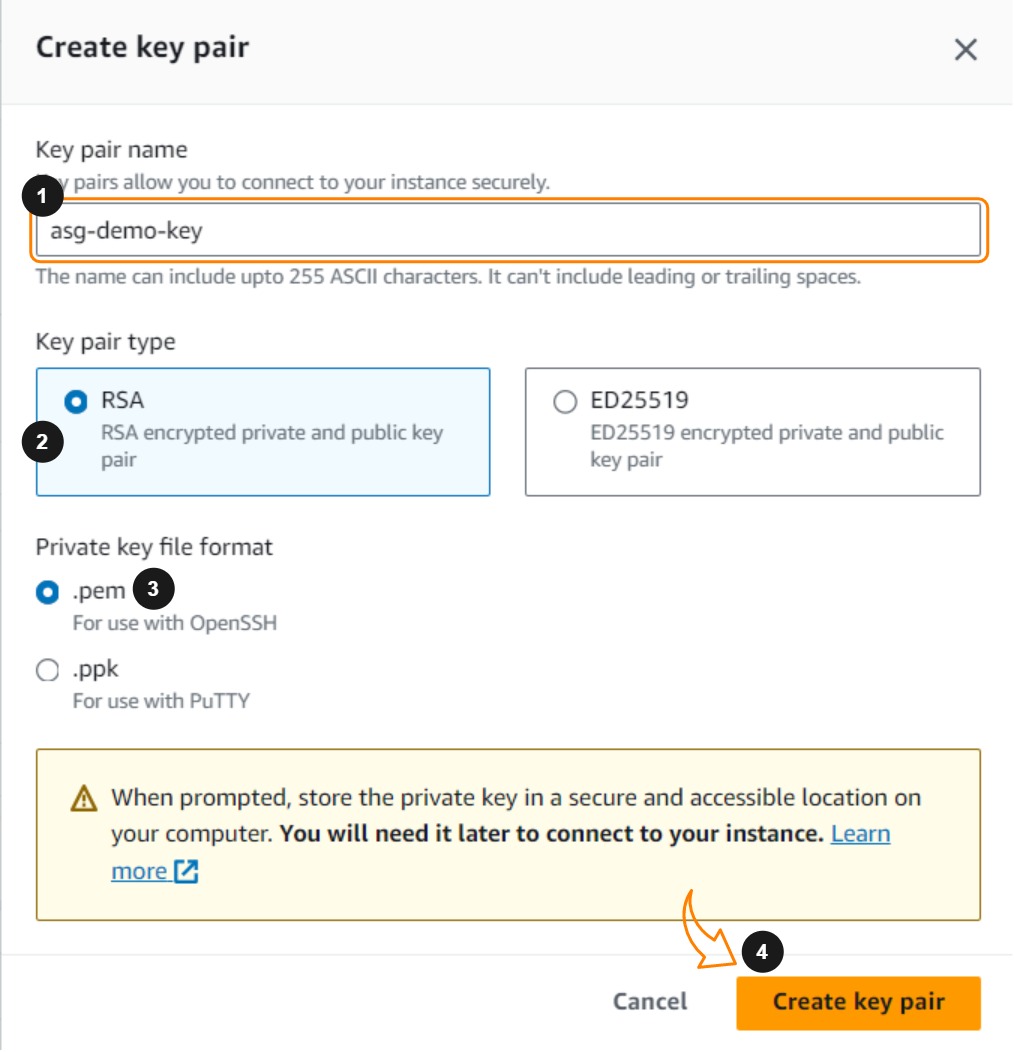Screen dimensions: 1014x1052
Task: Click the Key pair name input field
Action: pos(510,232)
